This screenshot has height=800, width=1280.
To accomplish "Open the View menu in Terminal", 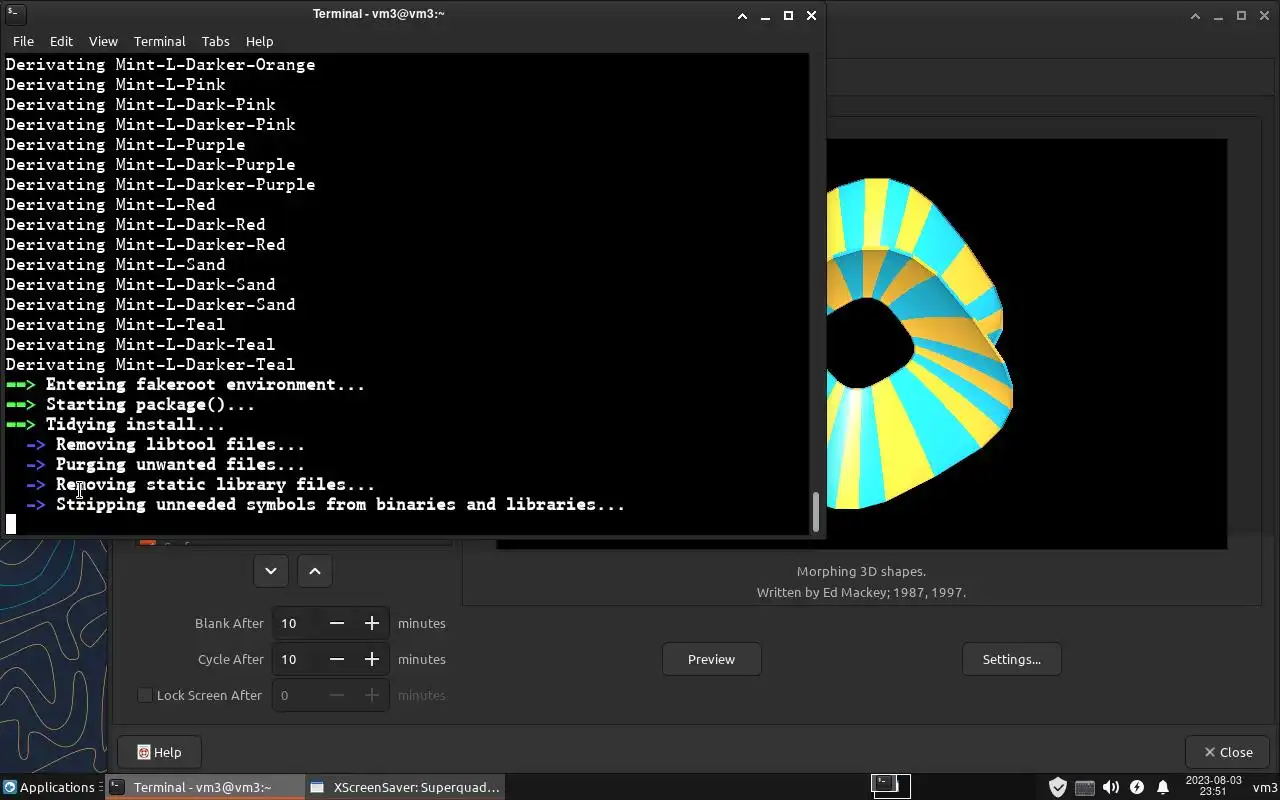I will (103, 41).
